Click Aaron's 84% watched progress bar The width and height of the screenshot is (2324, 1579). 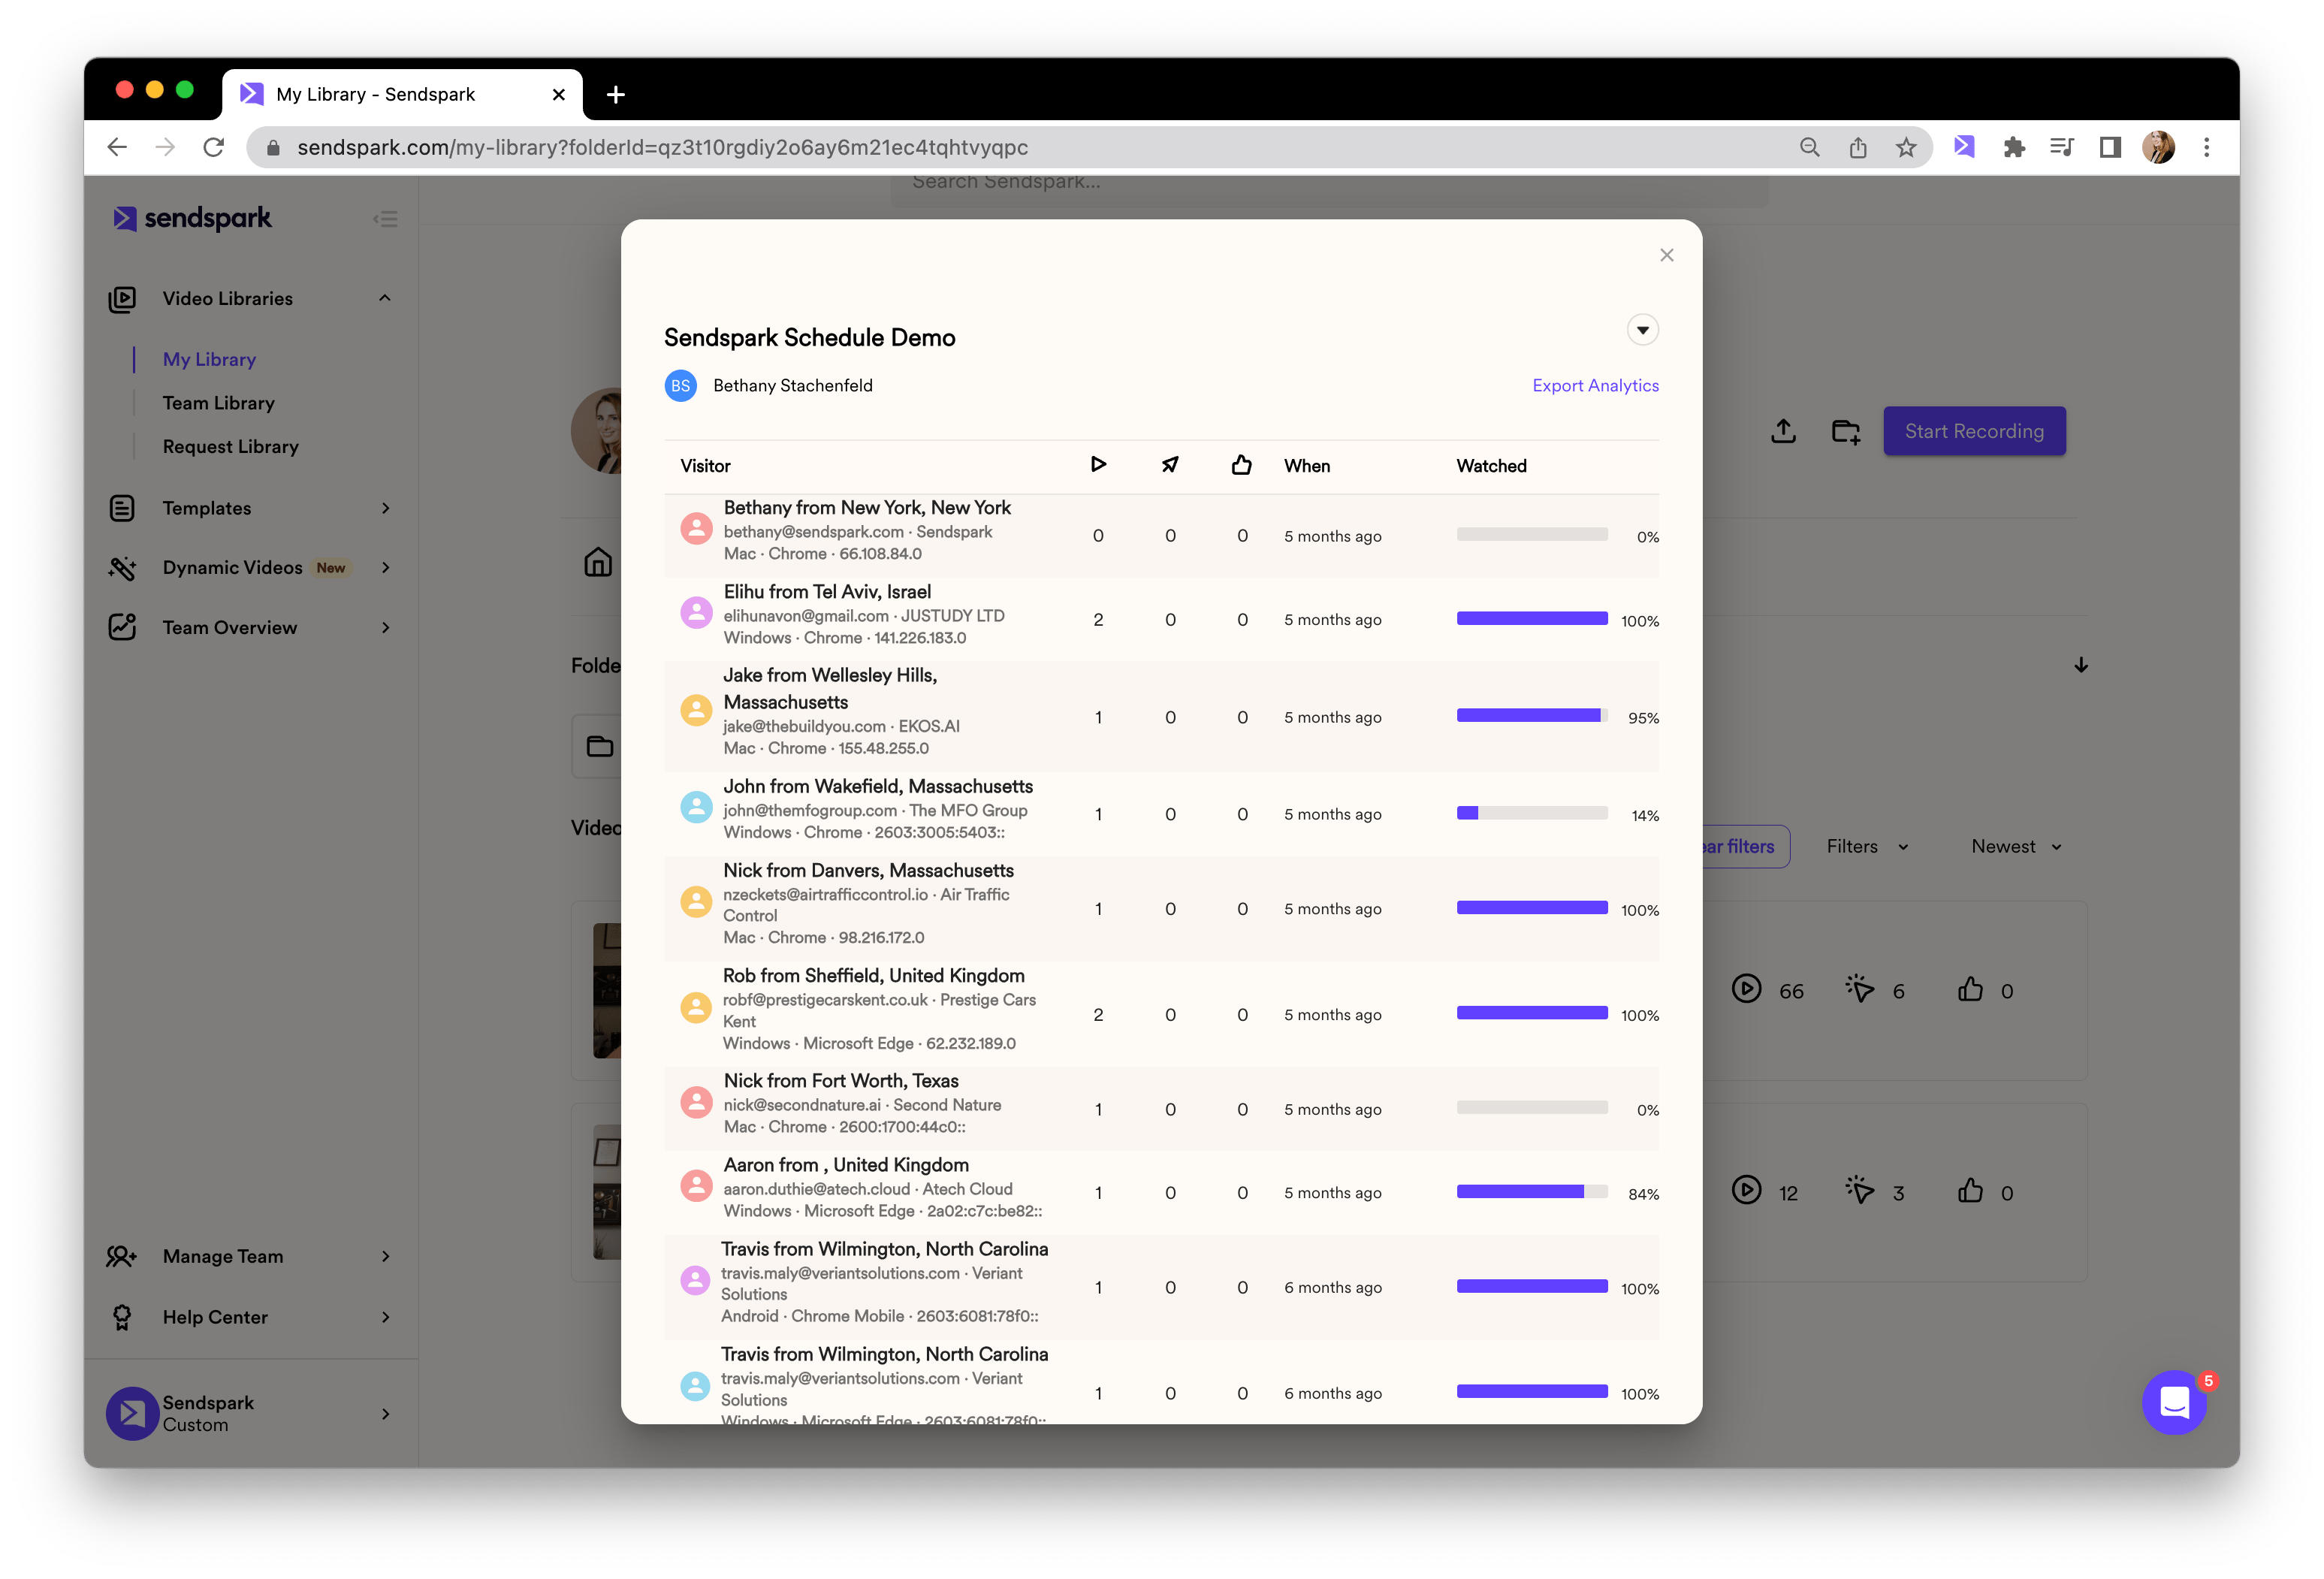pos(1531,1192)
